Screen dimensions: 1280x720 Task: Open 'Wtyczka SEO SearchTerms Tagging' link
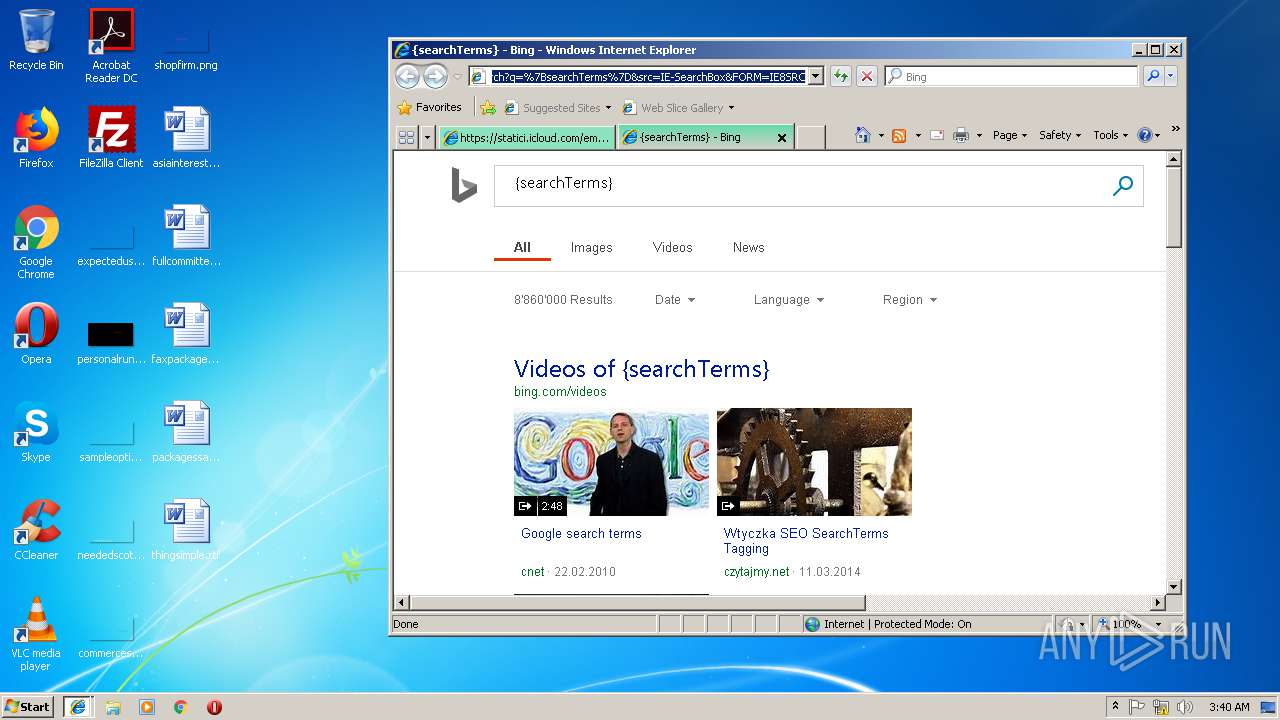pyautogui.click(x=806, y=541)
